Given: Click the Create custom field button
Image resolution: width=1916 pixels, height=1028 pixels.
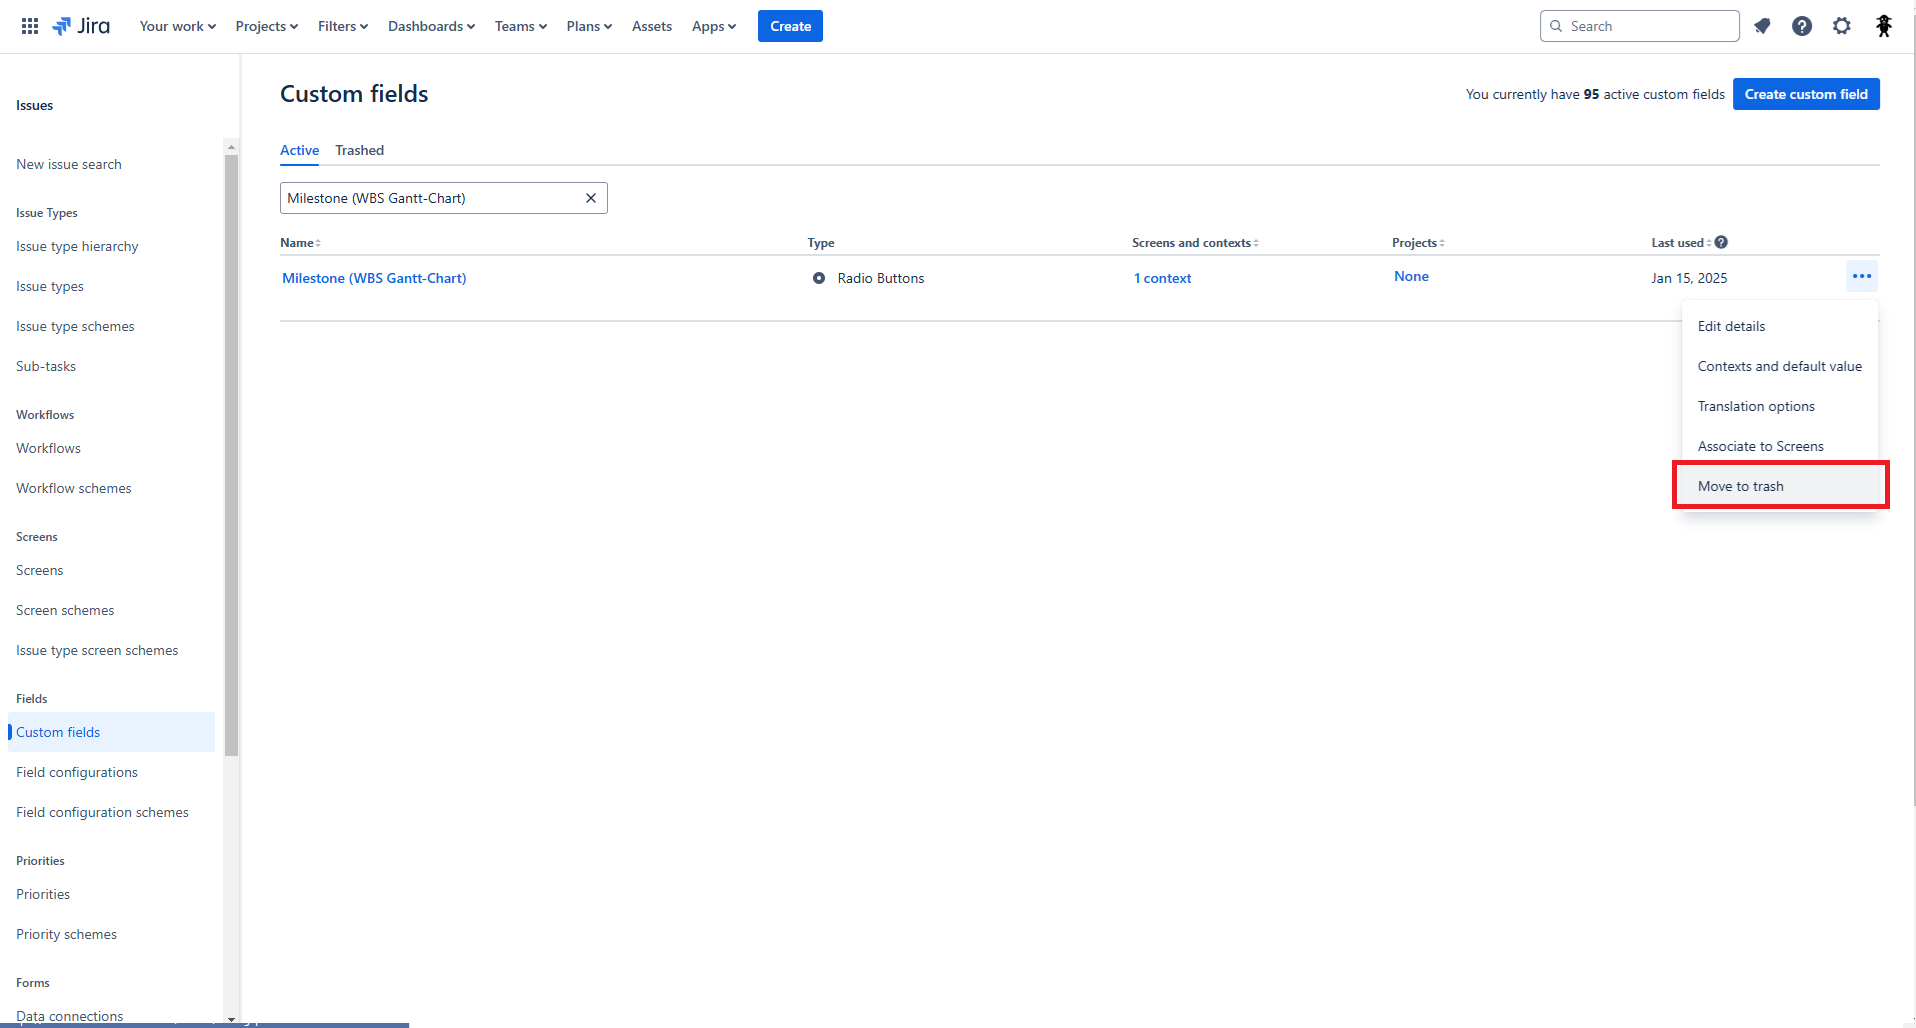Looking at the screenshot, I should [1805, 94].
